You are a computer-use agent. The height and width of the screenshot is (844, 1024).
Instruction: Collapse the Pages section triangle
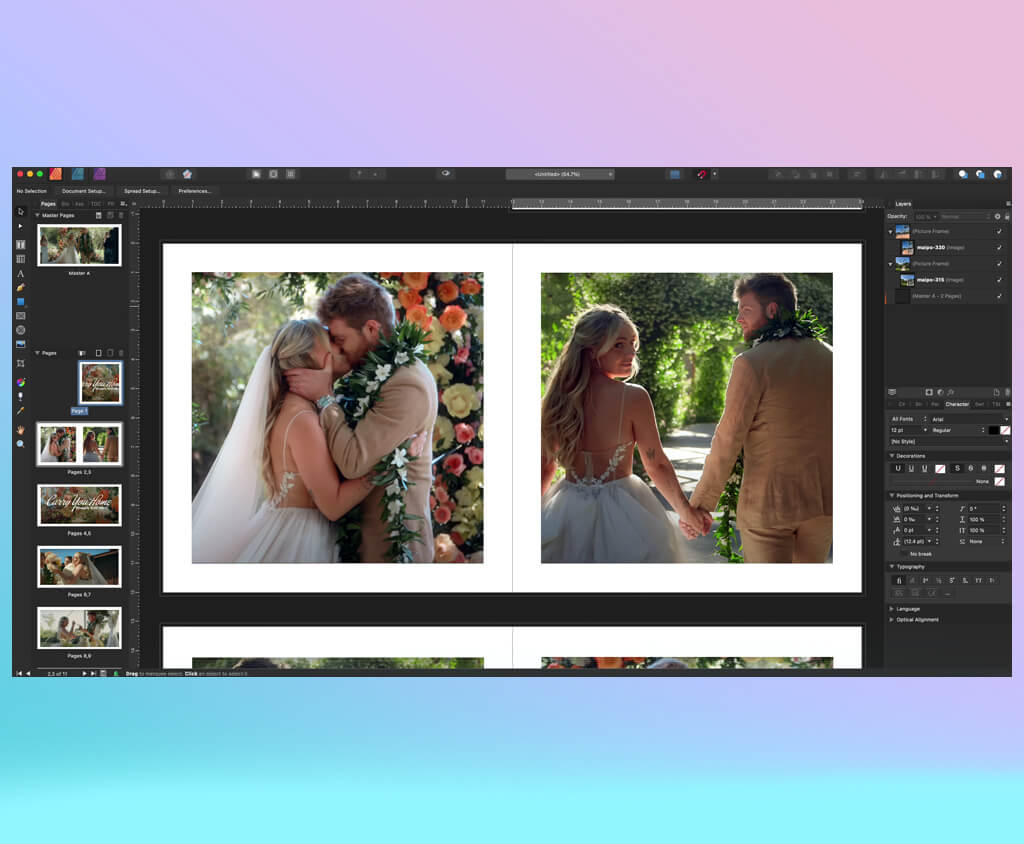coord(37,353)
